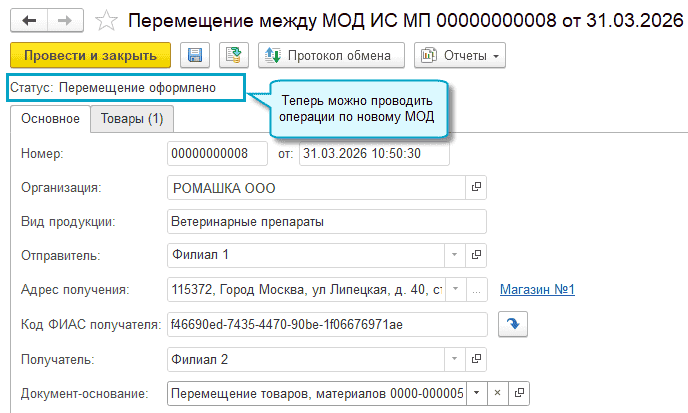Viewport: 688px width, 413px height.
Task: Expand the 'Отчеты' reports dropdown
Action: (460, 55)
